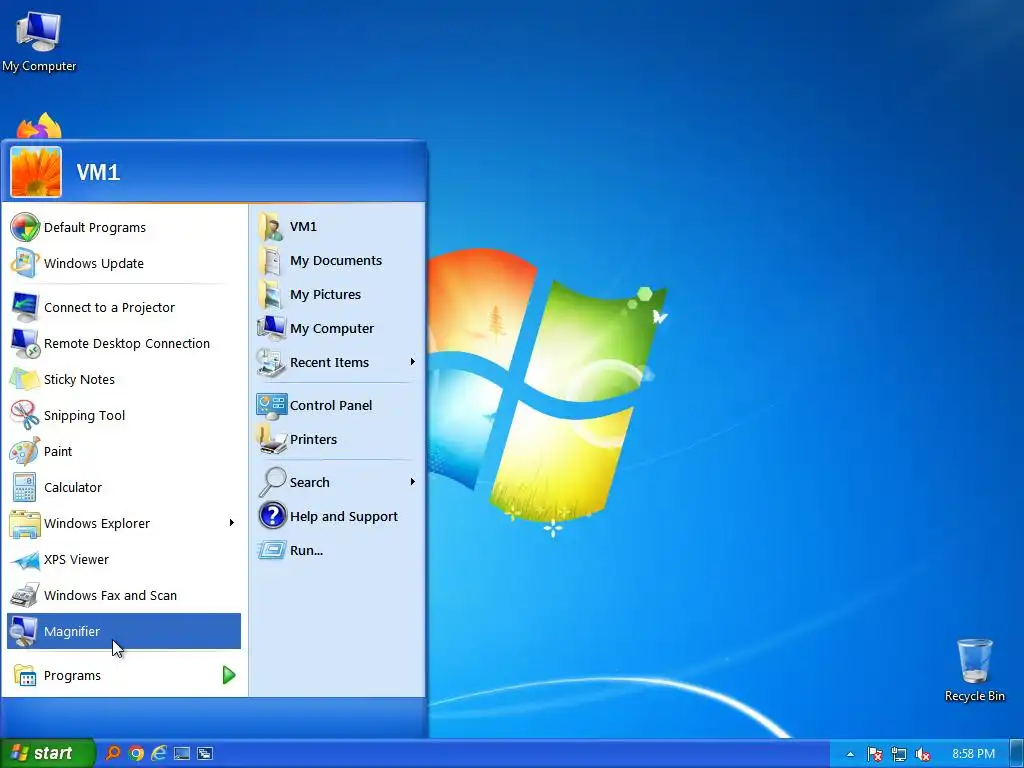The width and height of the screenshot is (1024, 768).
Task: Click the network tray icon
Action: coord(899,754)
